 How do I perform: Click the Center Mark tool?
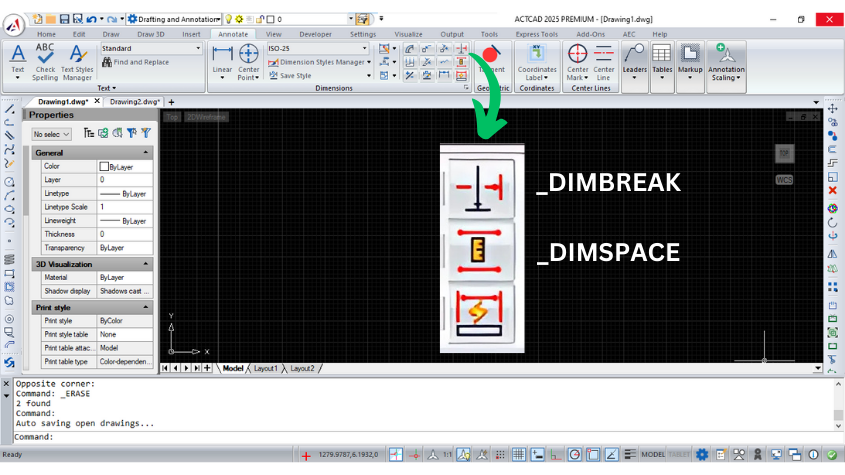click(577, 62)
